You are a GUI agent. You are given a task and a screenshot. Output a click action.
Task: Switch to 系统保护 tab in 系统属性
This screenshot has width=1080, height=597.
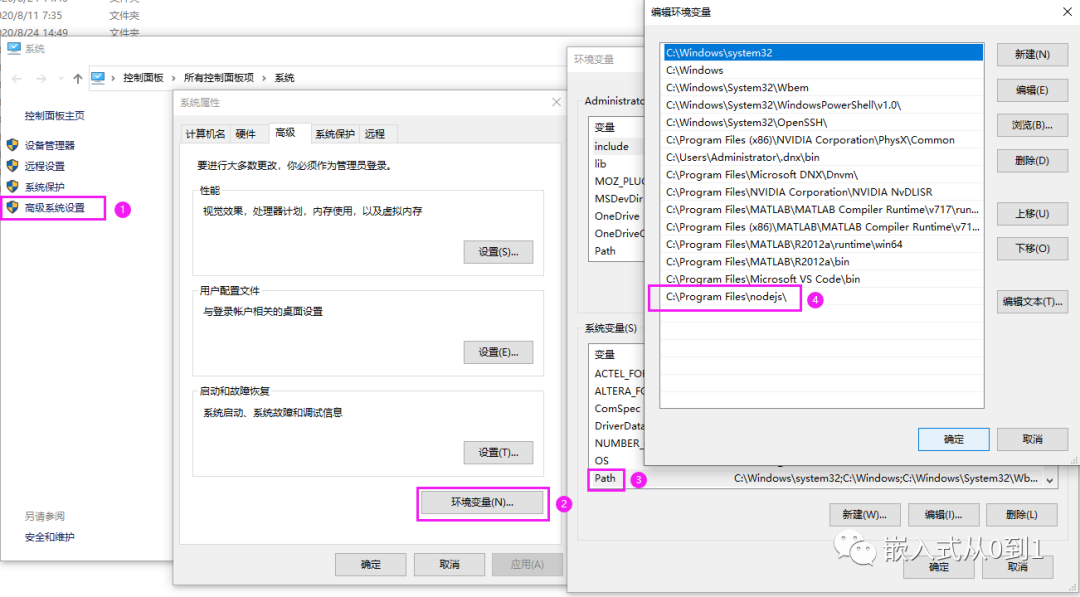335,134
